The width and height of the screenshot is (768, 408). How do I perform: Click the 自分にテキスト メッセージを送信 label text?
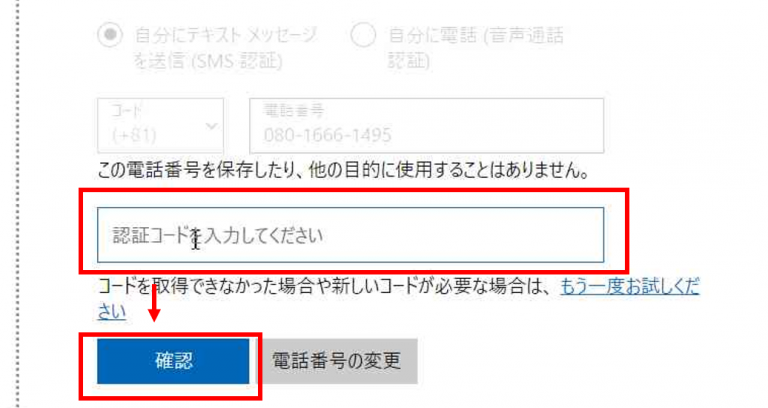226,48
